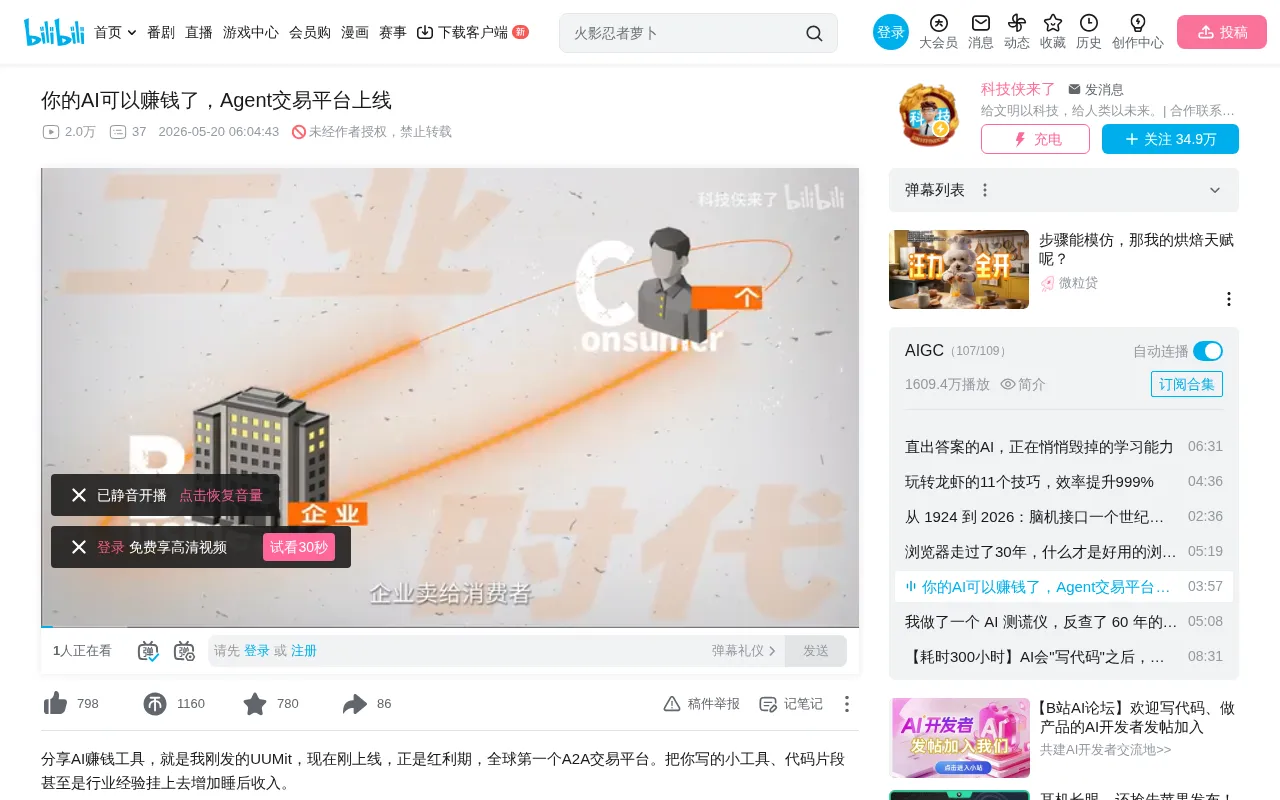Like the video with thumbs-up icon

point(56,704)
